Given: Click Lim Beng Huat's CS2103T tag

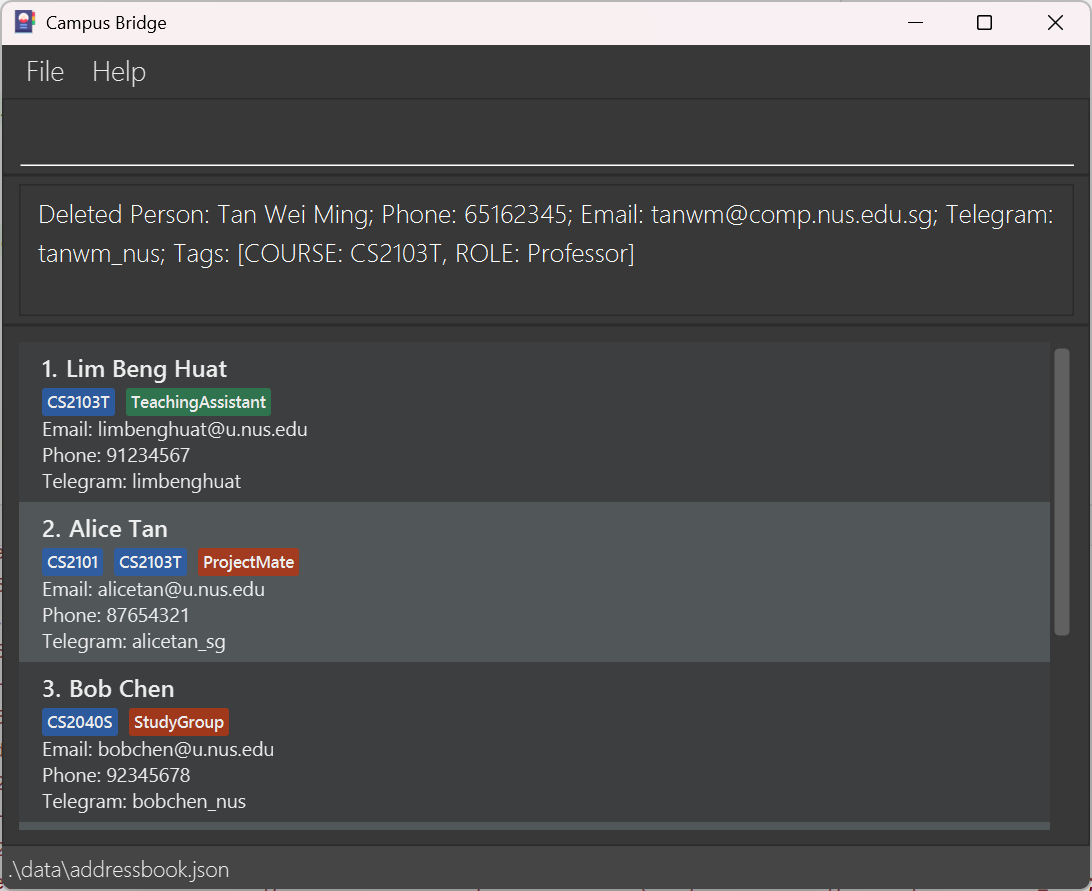Looking at the screenshot, I should tap(78, 402).
